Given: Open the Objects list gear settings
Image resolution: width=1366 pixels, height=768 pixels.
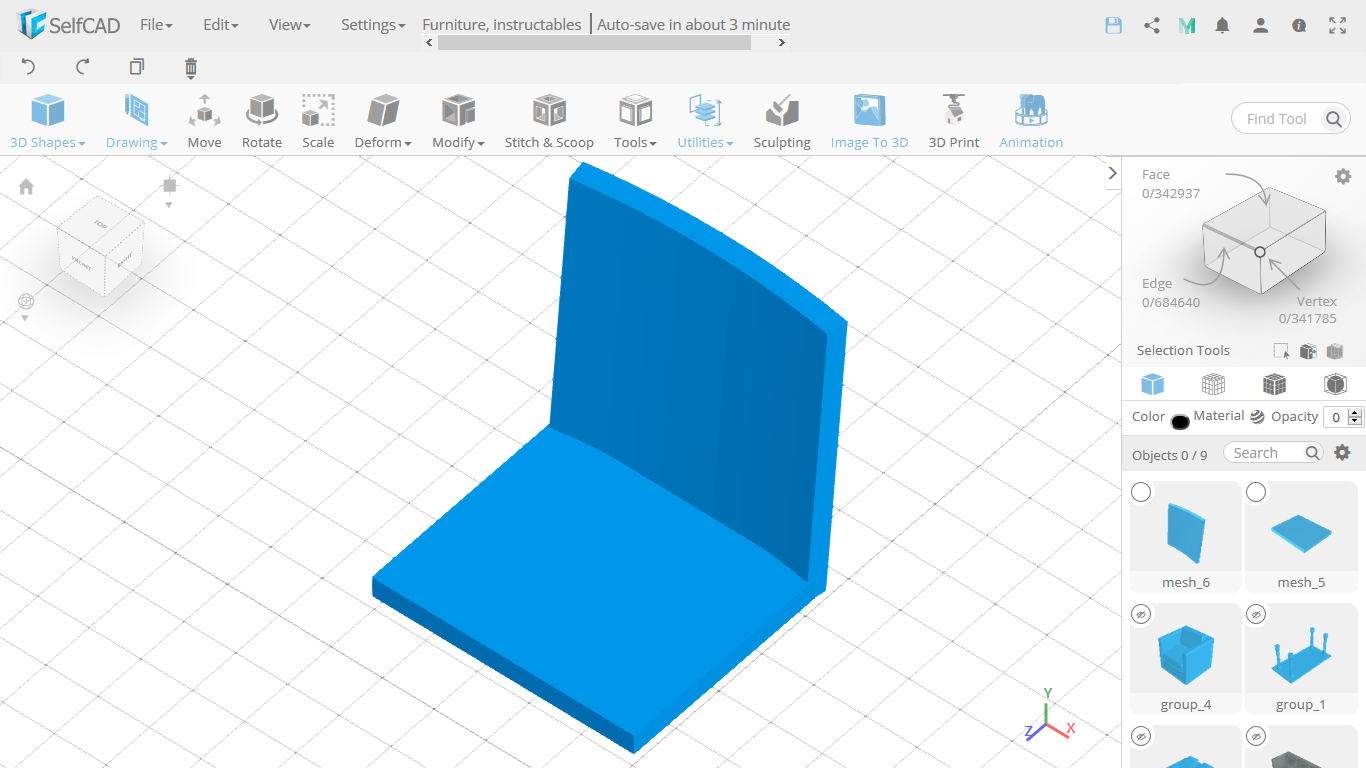Looking at the screenshot, I should click(x=1343, y=453).
